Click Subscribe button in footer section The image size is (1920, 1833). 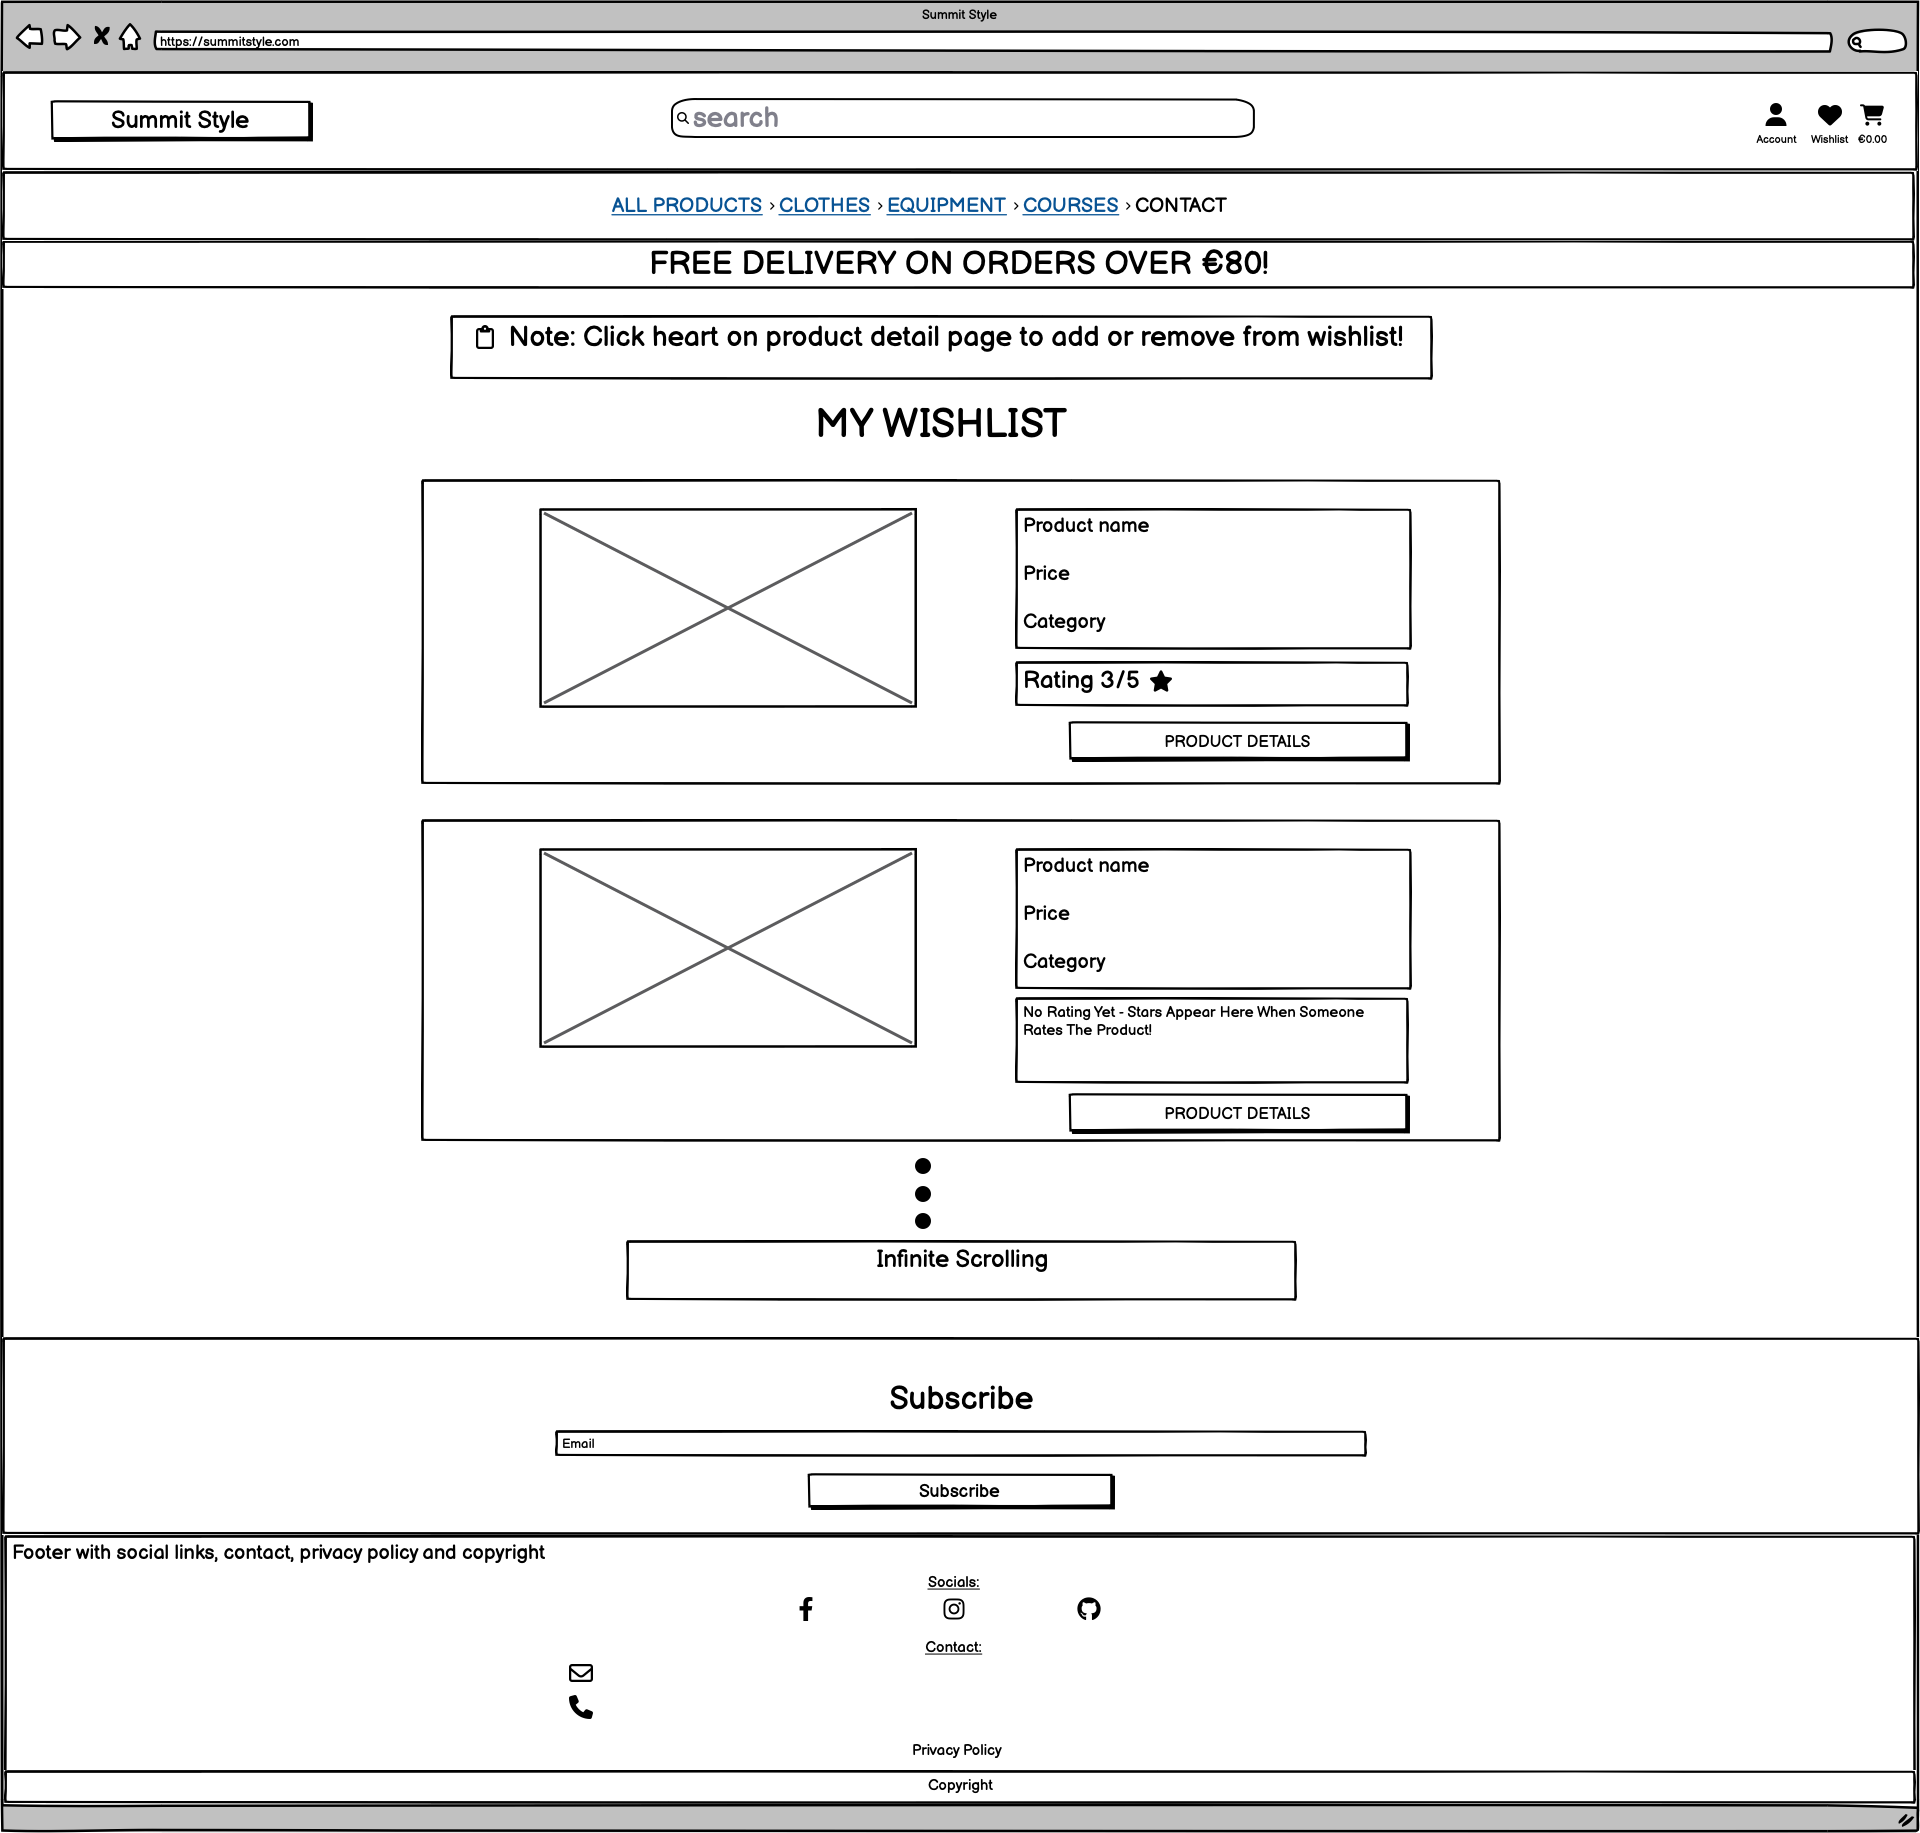tap(958, 1490)
